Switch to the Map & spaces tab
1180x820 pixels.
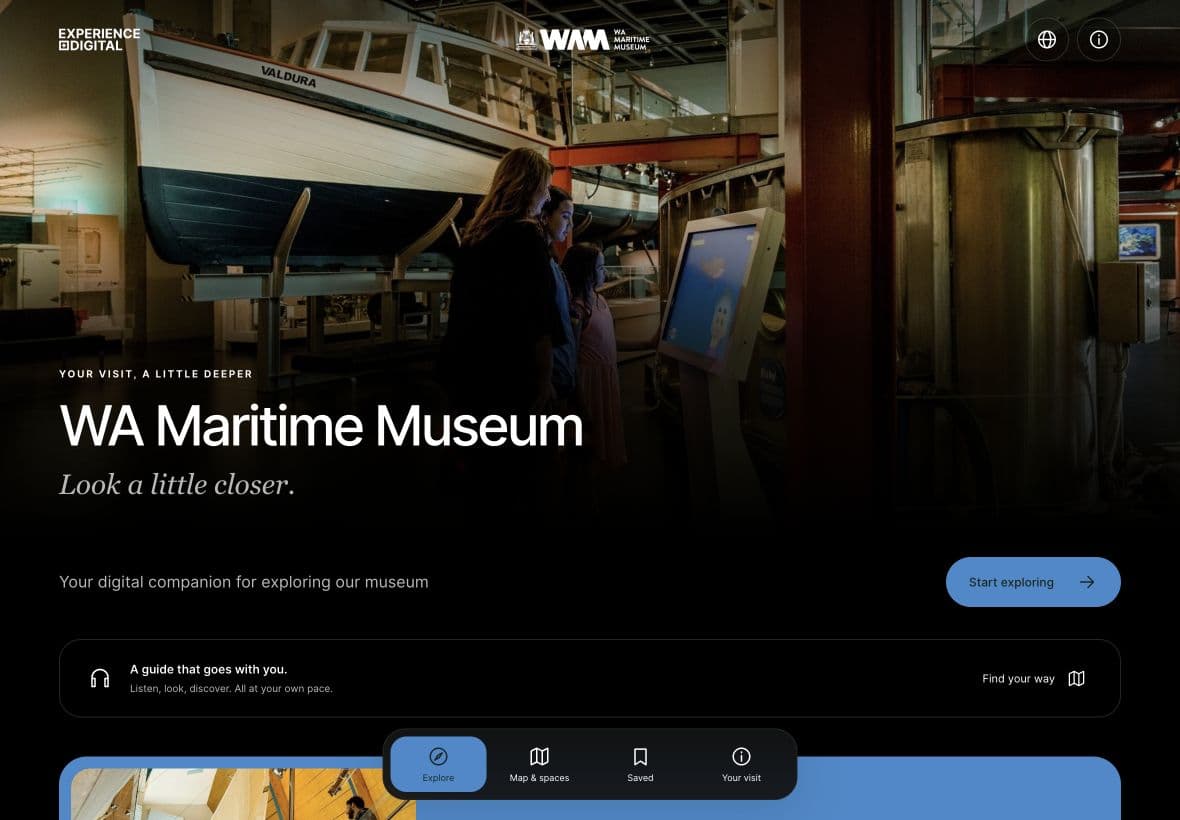(x=539, y=764)
